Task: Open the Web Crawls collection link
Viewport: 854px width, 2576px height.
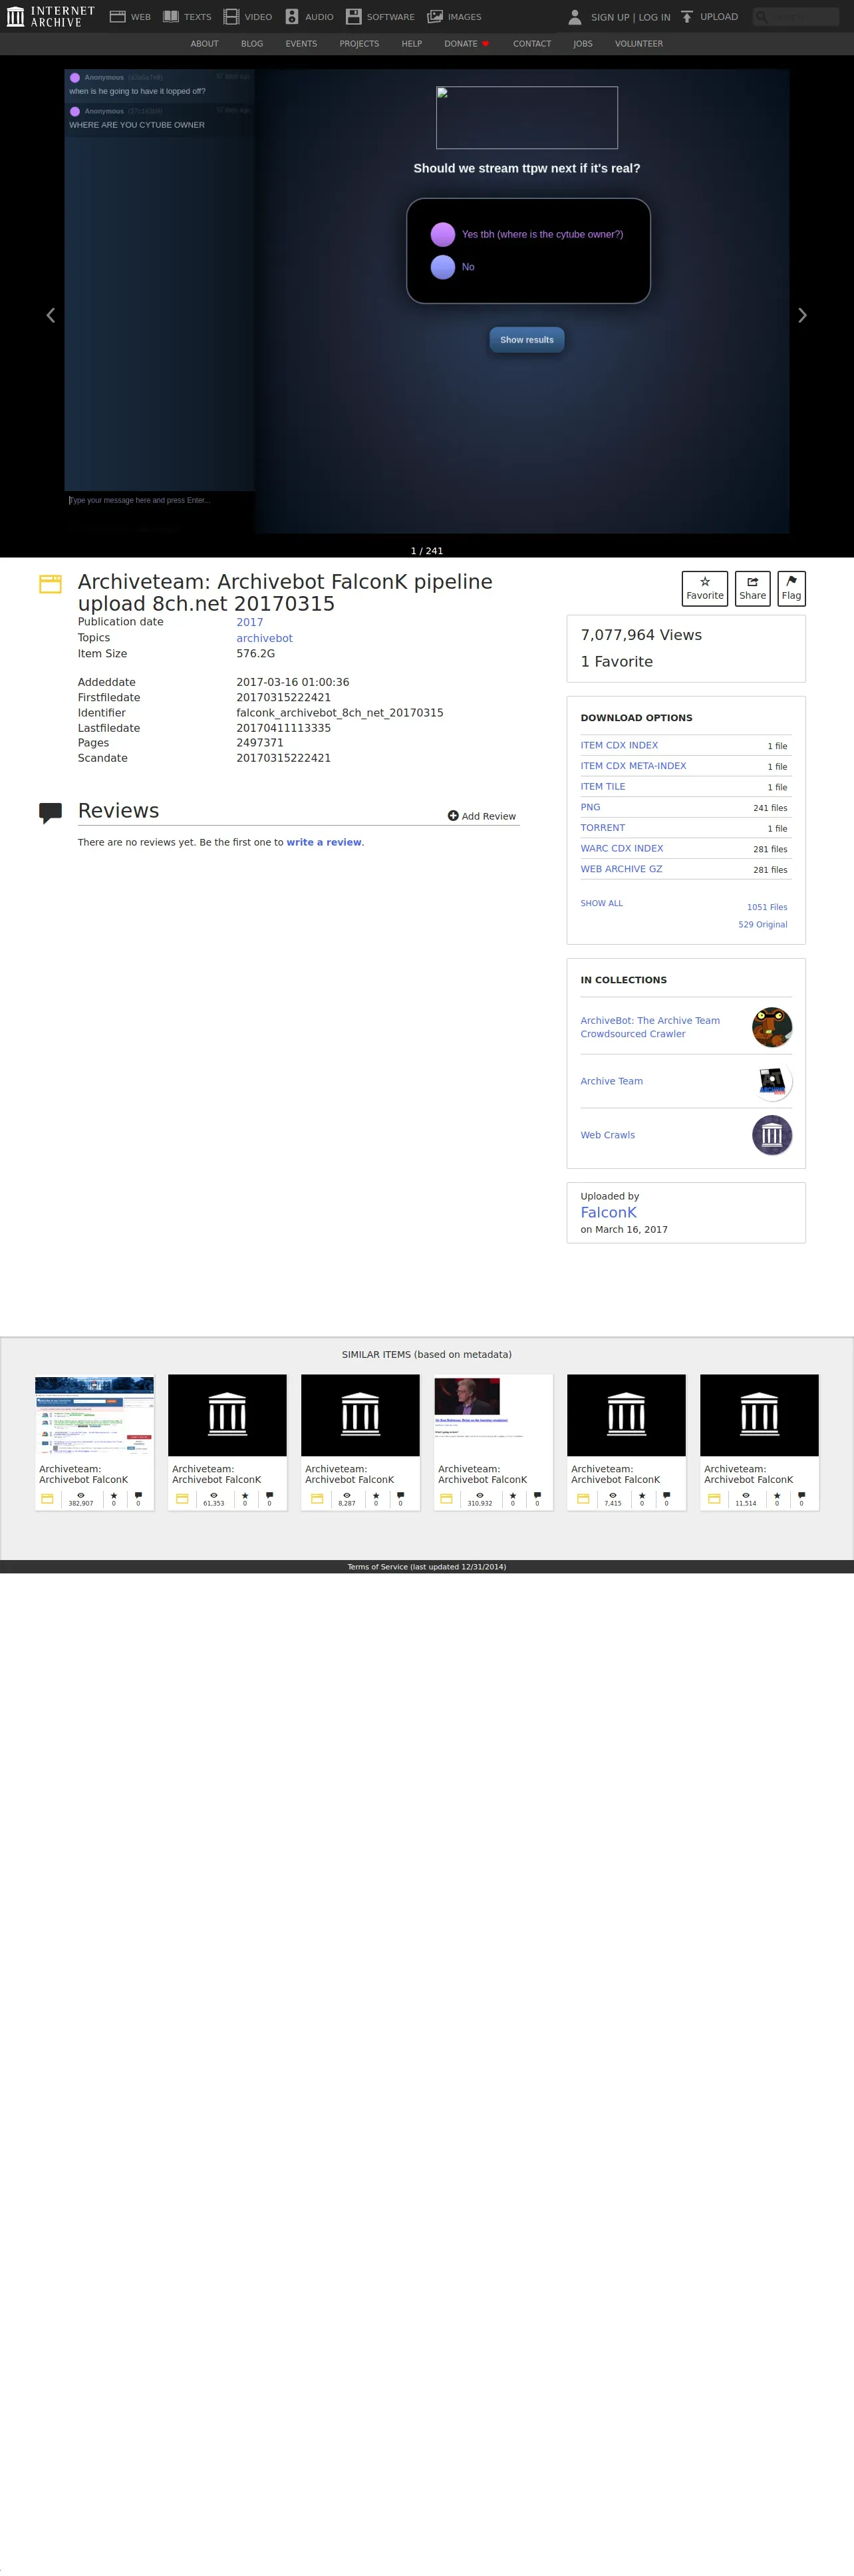Action: click(x=608, y=1135)
